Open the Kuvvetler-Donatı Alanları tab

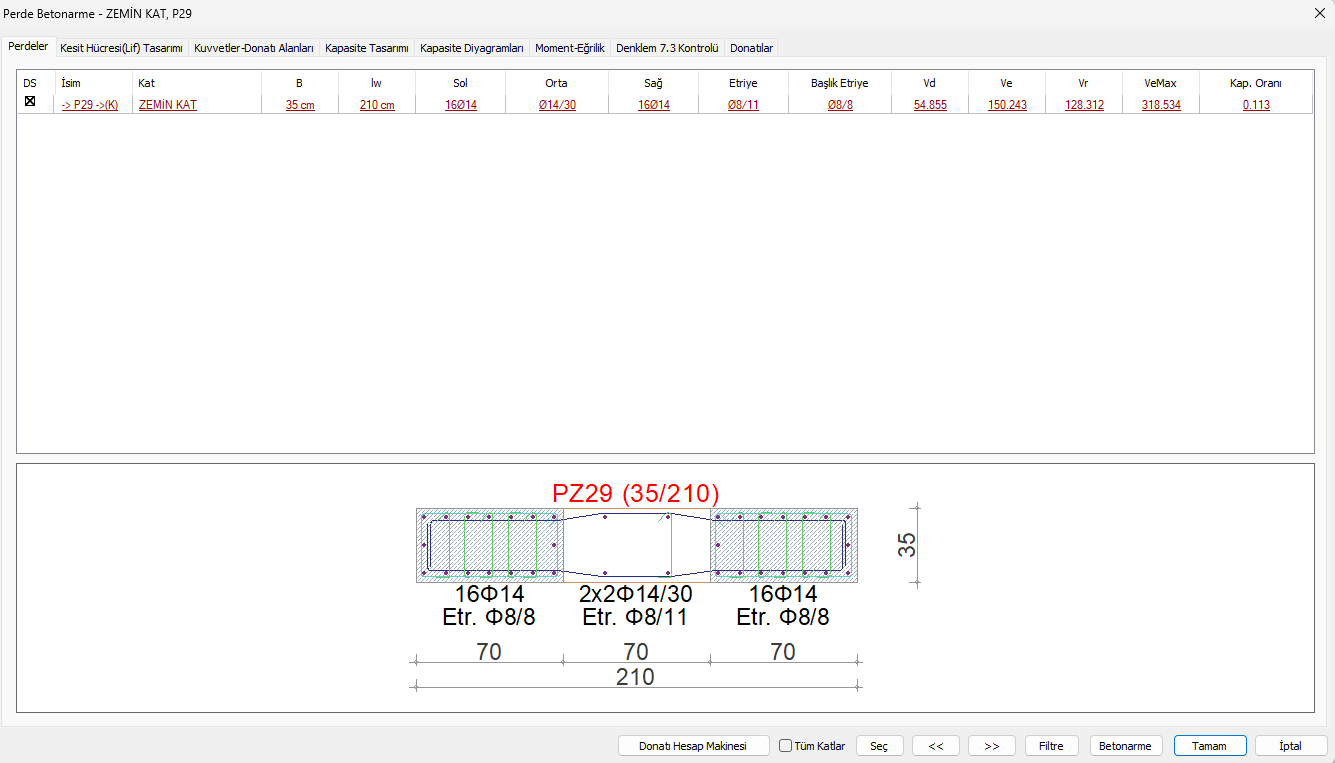tap(254, 48)
